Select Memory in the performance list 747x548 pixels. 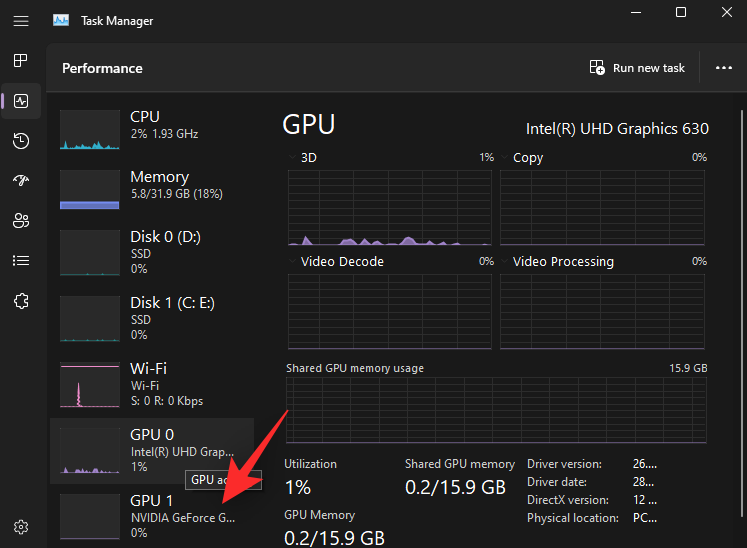coord(152,190)
